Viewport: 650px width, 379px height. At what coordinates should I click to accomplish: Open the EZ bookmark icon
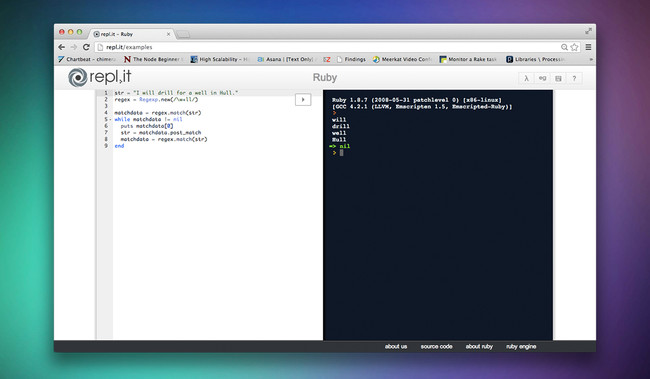[327, 59]
